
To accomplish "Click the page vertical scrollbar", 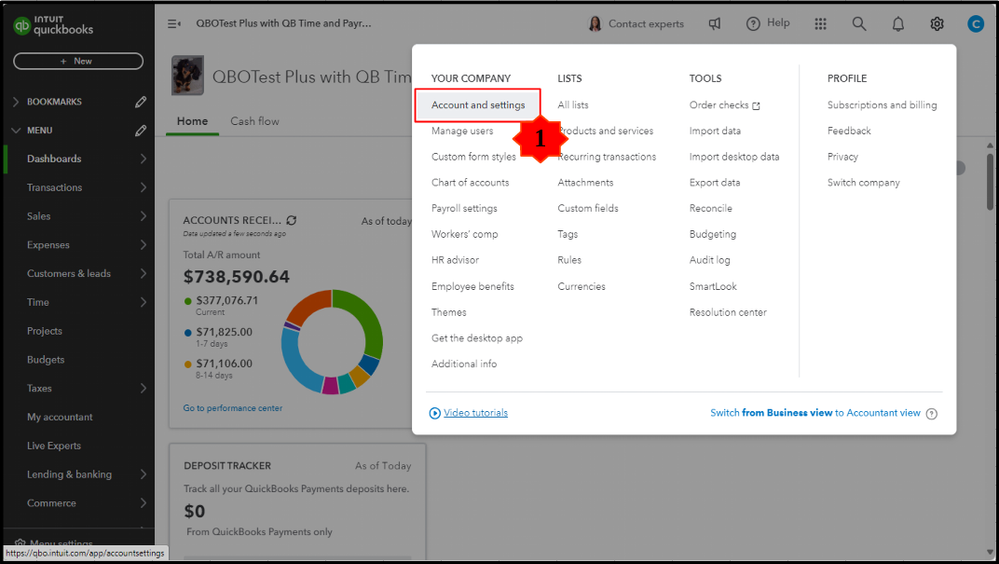I will (989, 182).
